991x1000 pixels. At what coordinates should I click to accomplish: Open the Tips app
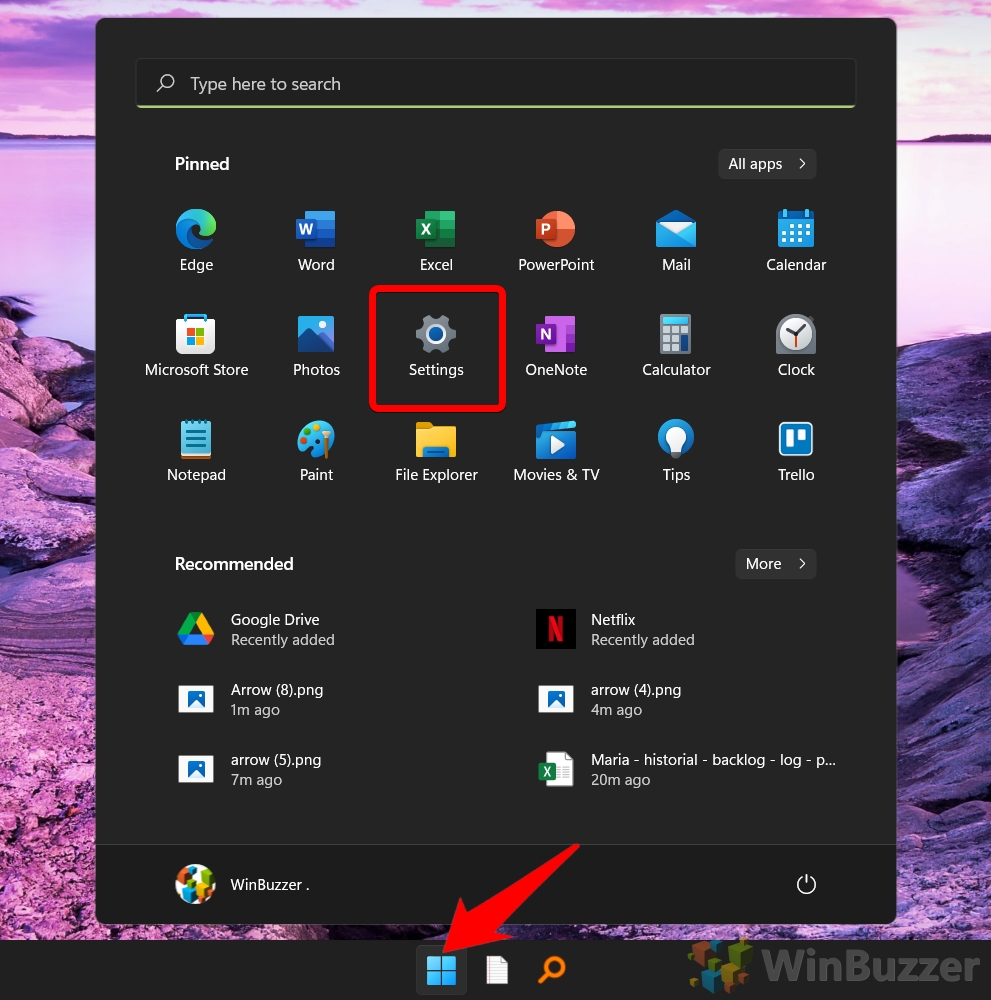[x=676, y=450]
